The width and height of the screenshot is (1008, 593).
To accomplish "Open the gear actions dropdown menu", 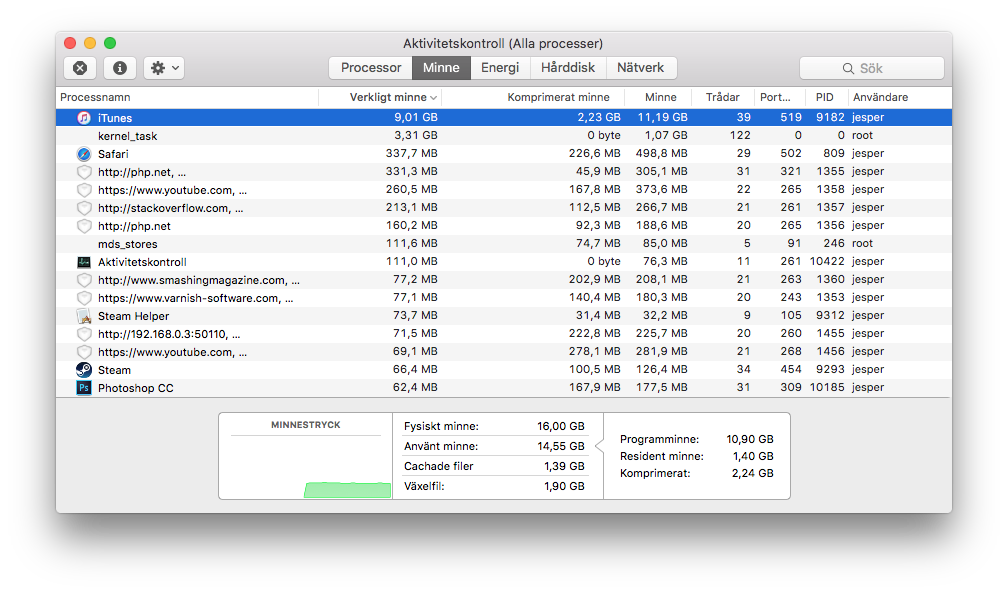I will [164, 68].
